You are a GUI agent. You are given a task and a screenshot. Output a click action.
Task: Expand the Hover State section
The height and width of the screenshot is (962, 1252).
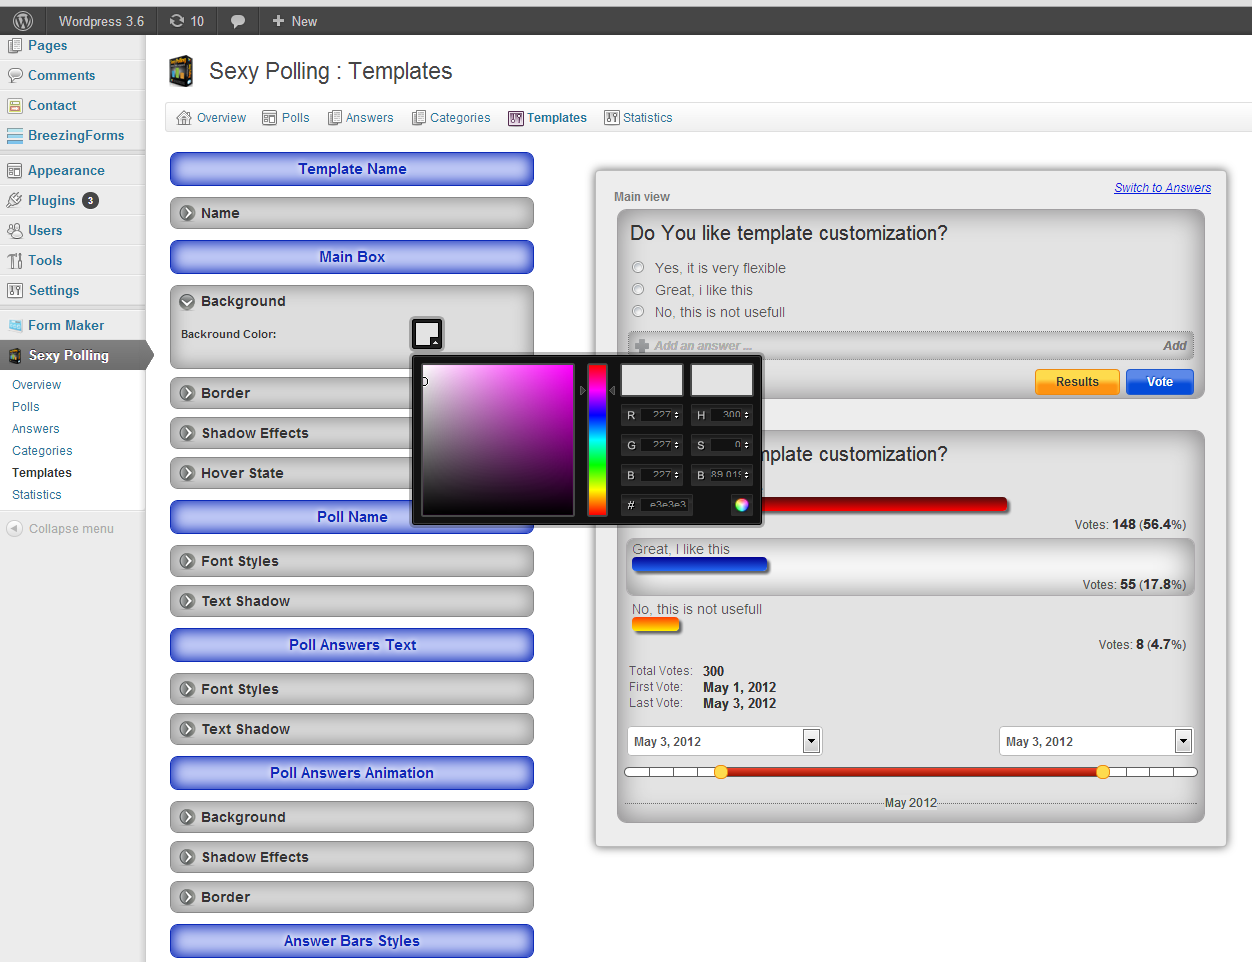[291, 473]
